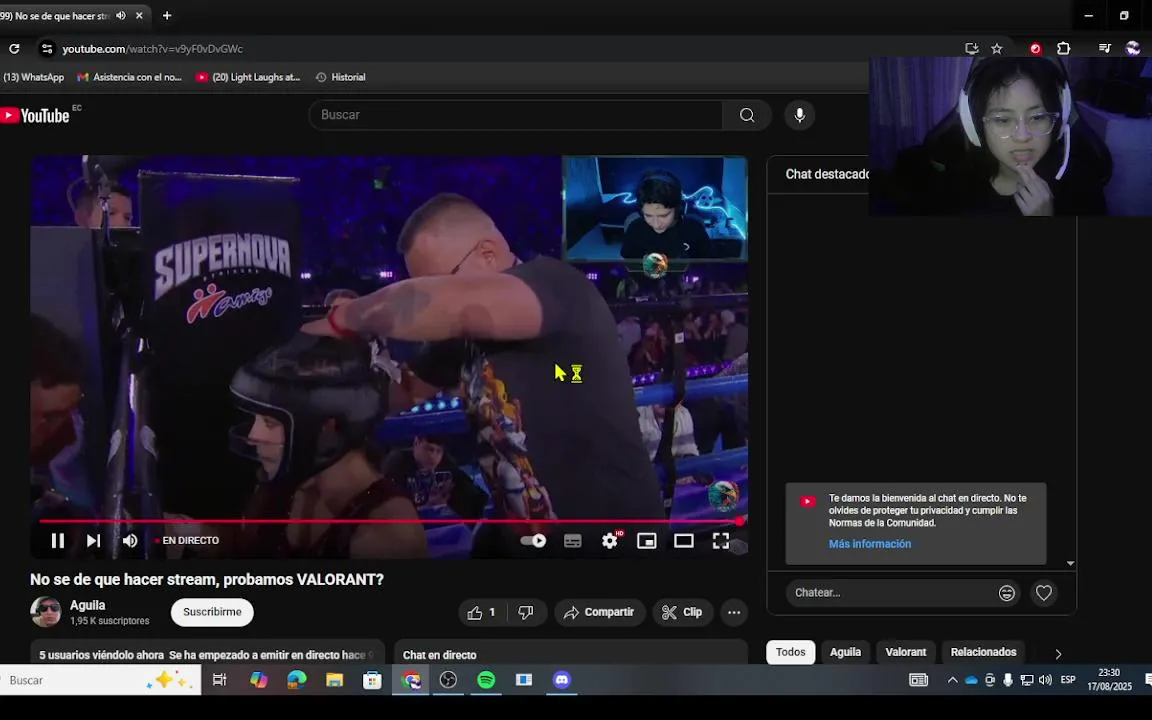Type in the Chatear message box
Screen dimensions: 1152x720
point(890,592)
